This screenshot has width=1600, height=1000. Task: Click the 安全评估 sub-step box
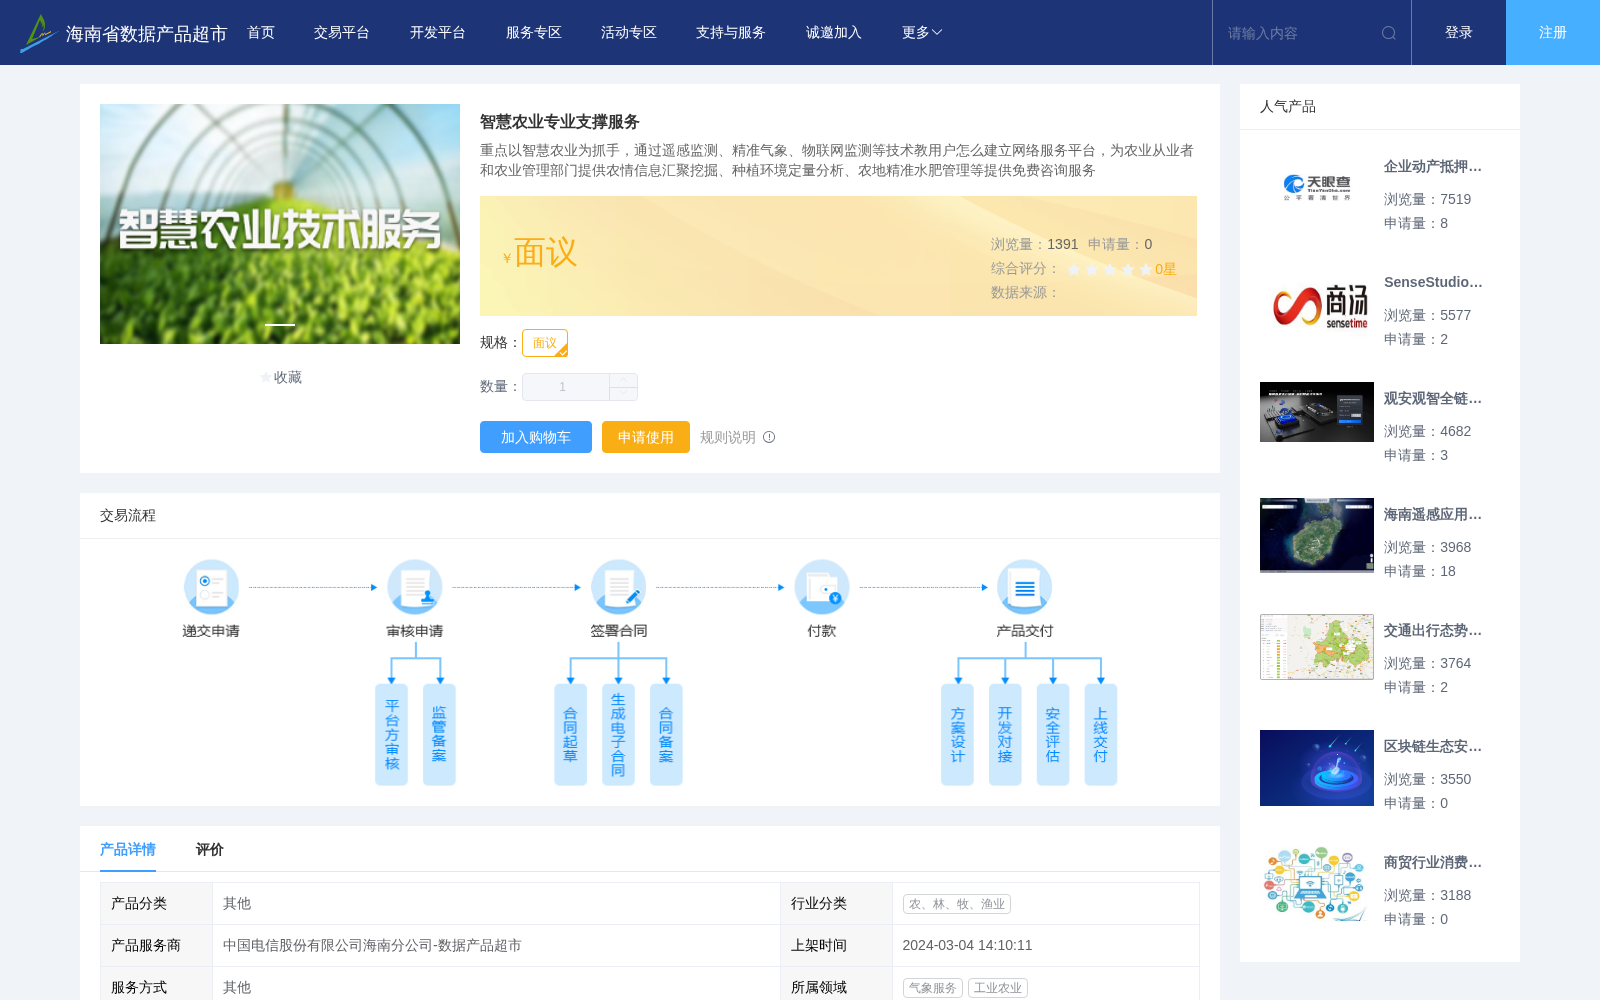click(1053, 735)
